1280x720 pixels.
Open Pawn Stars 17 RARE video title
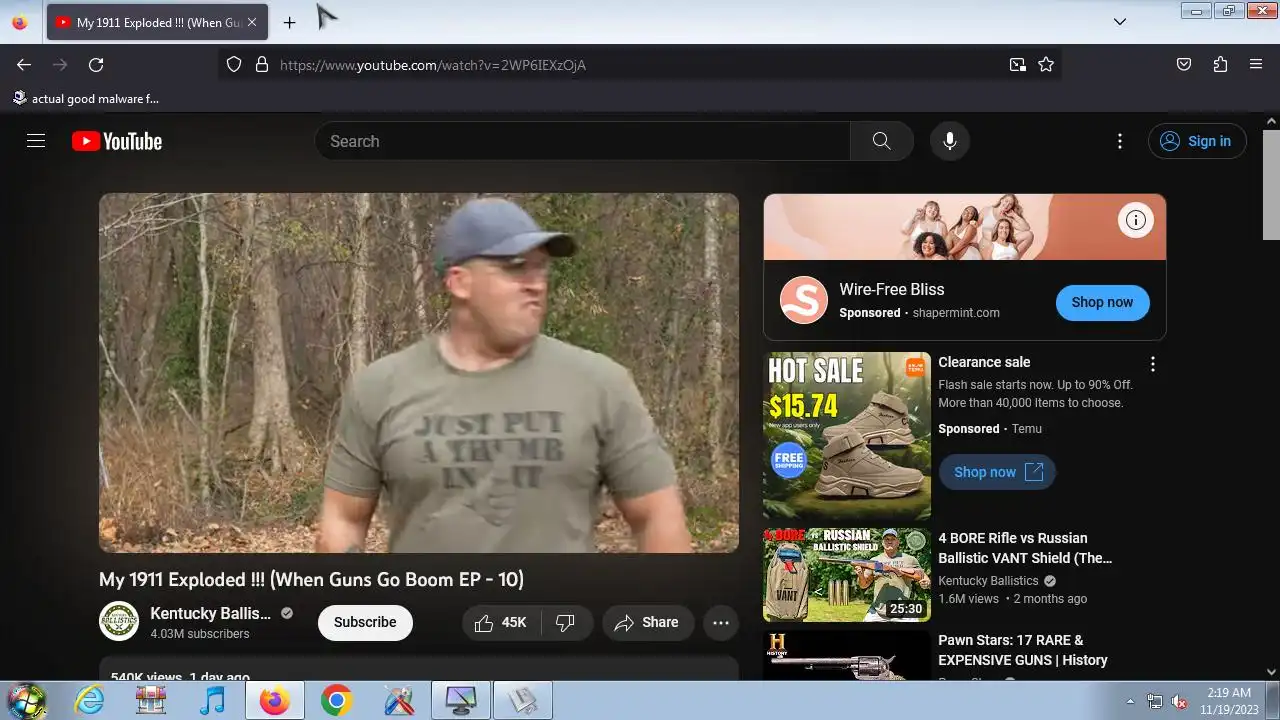(x=1023, y=650)
